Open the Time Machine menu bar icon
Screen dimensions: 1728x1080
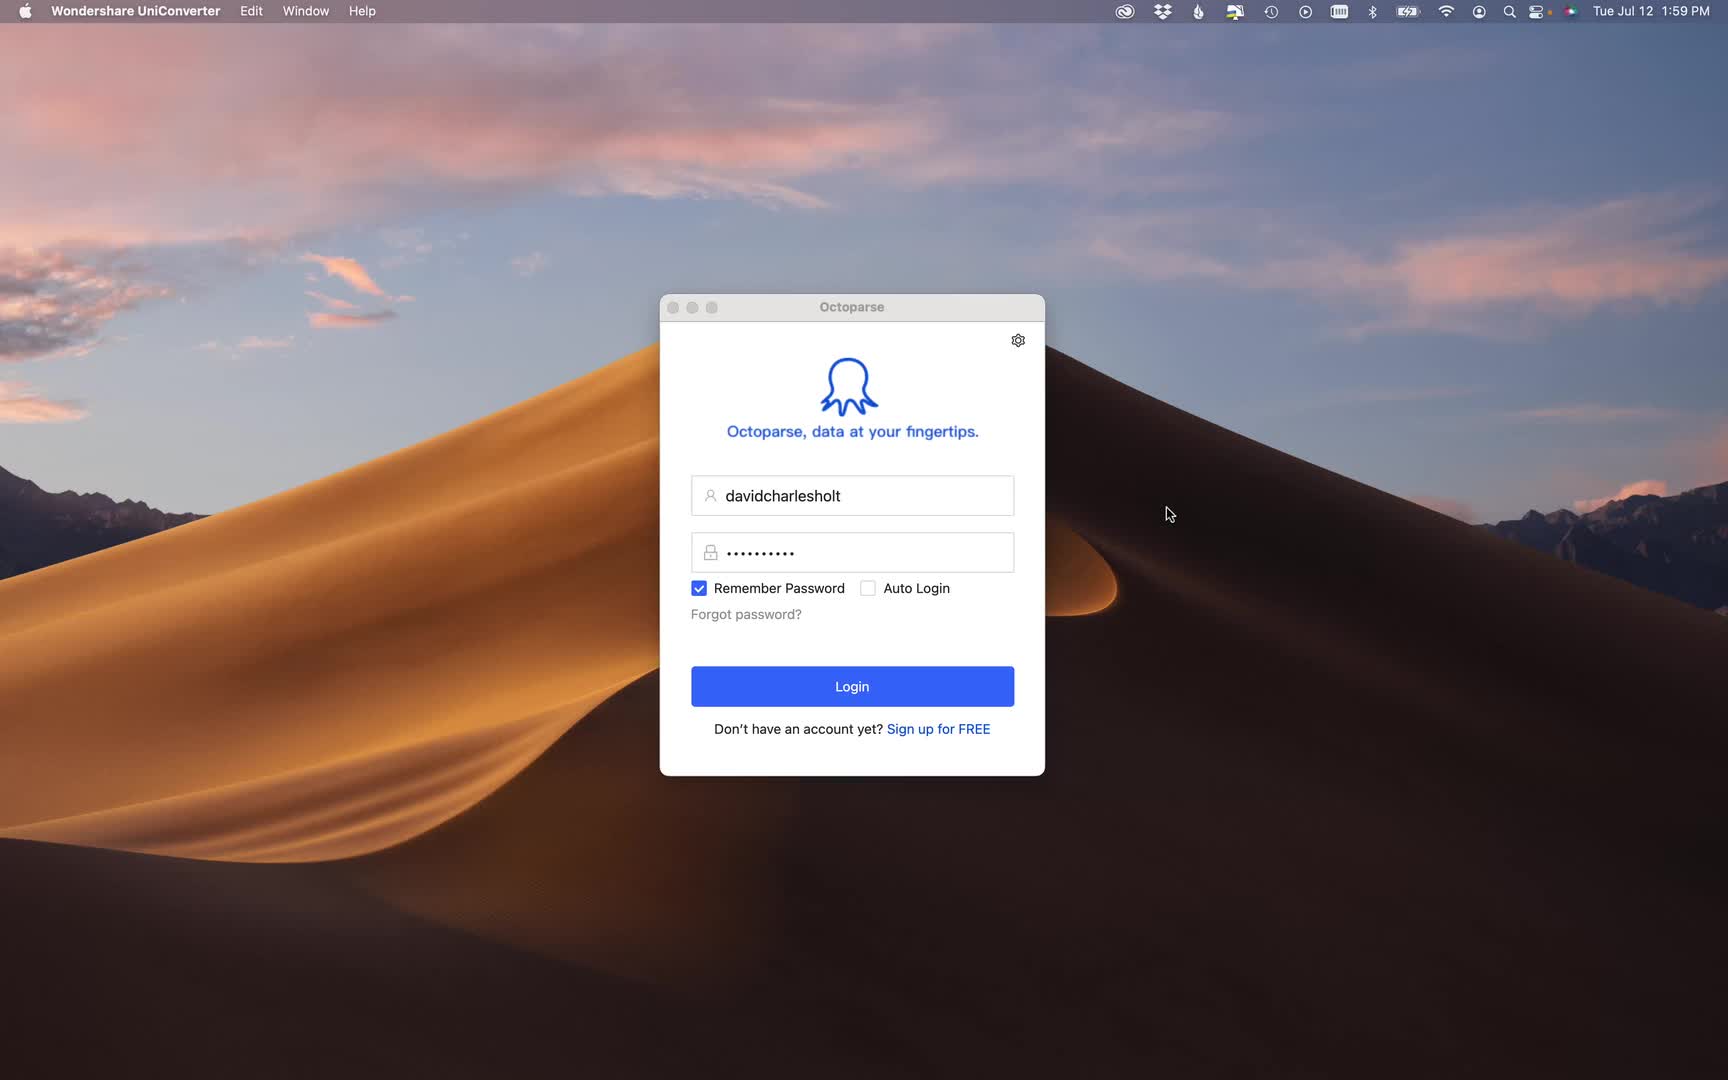point(1271,12)
